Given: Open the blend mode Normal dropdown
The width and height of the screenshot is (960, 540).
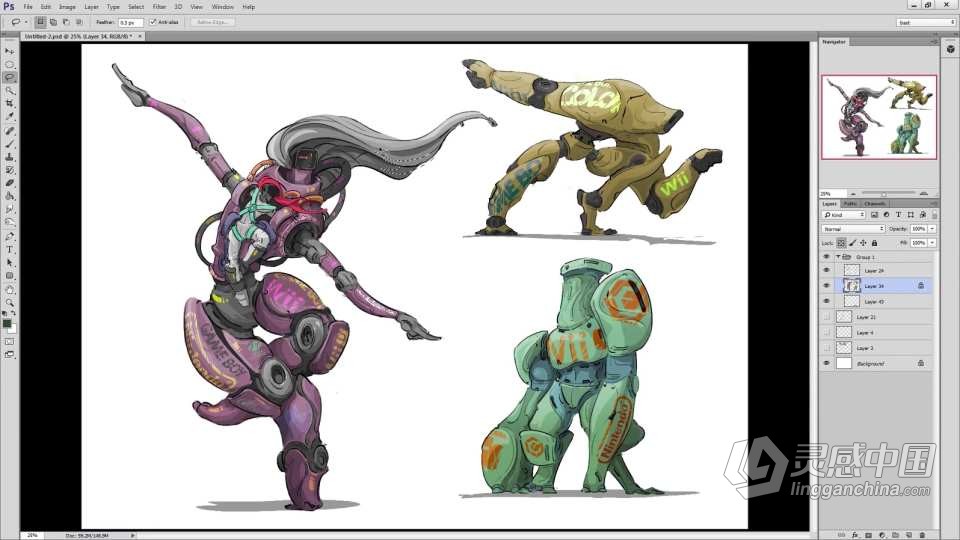Looking at the screenshot, I should [x=853, y=229].
